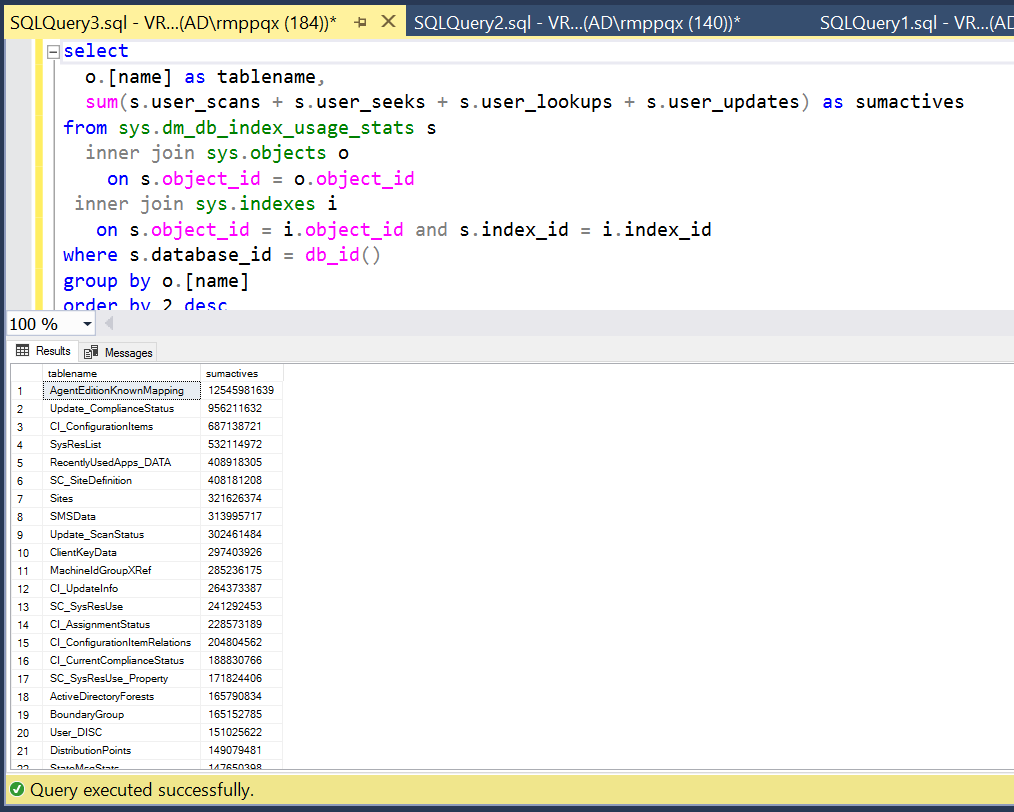
Task: Click the Results grid icon beside Results label
Action: (20, 351)
